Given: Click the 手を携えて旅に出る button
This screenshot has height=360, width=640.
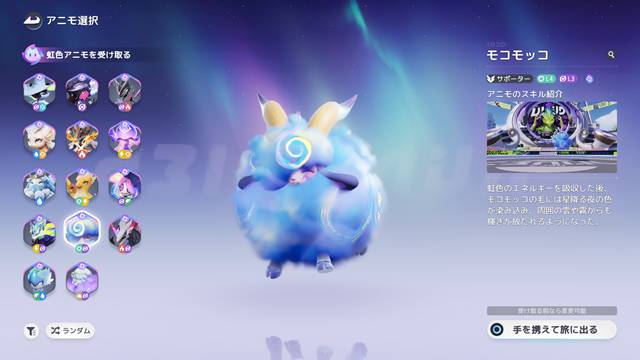Looking at the screenshot, I should 552,329.
